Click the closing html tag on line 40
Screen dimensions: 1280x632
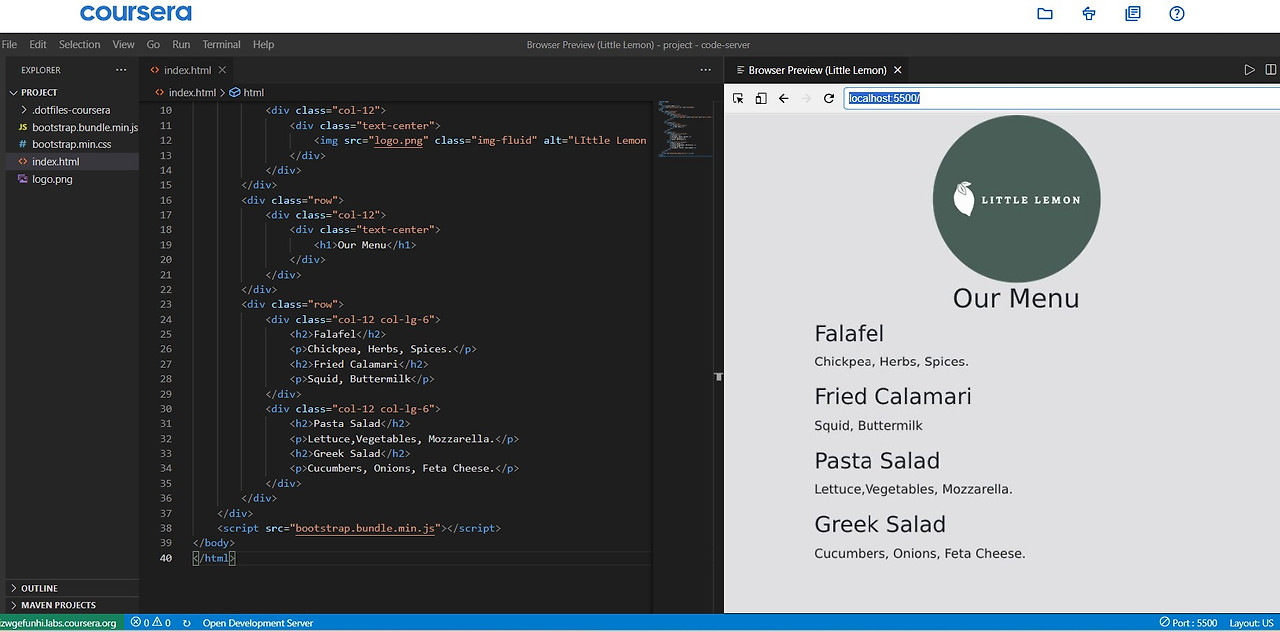coord(214,558)
